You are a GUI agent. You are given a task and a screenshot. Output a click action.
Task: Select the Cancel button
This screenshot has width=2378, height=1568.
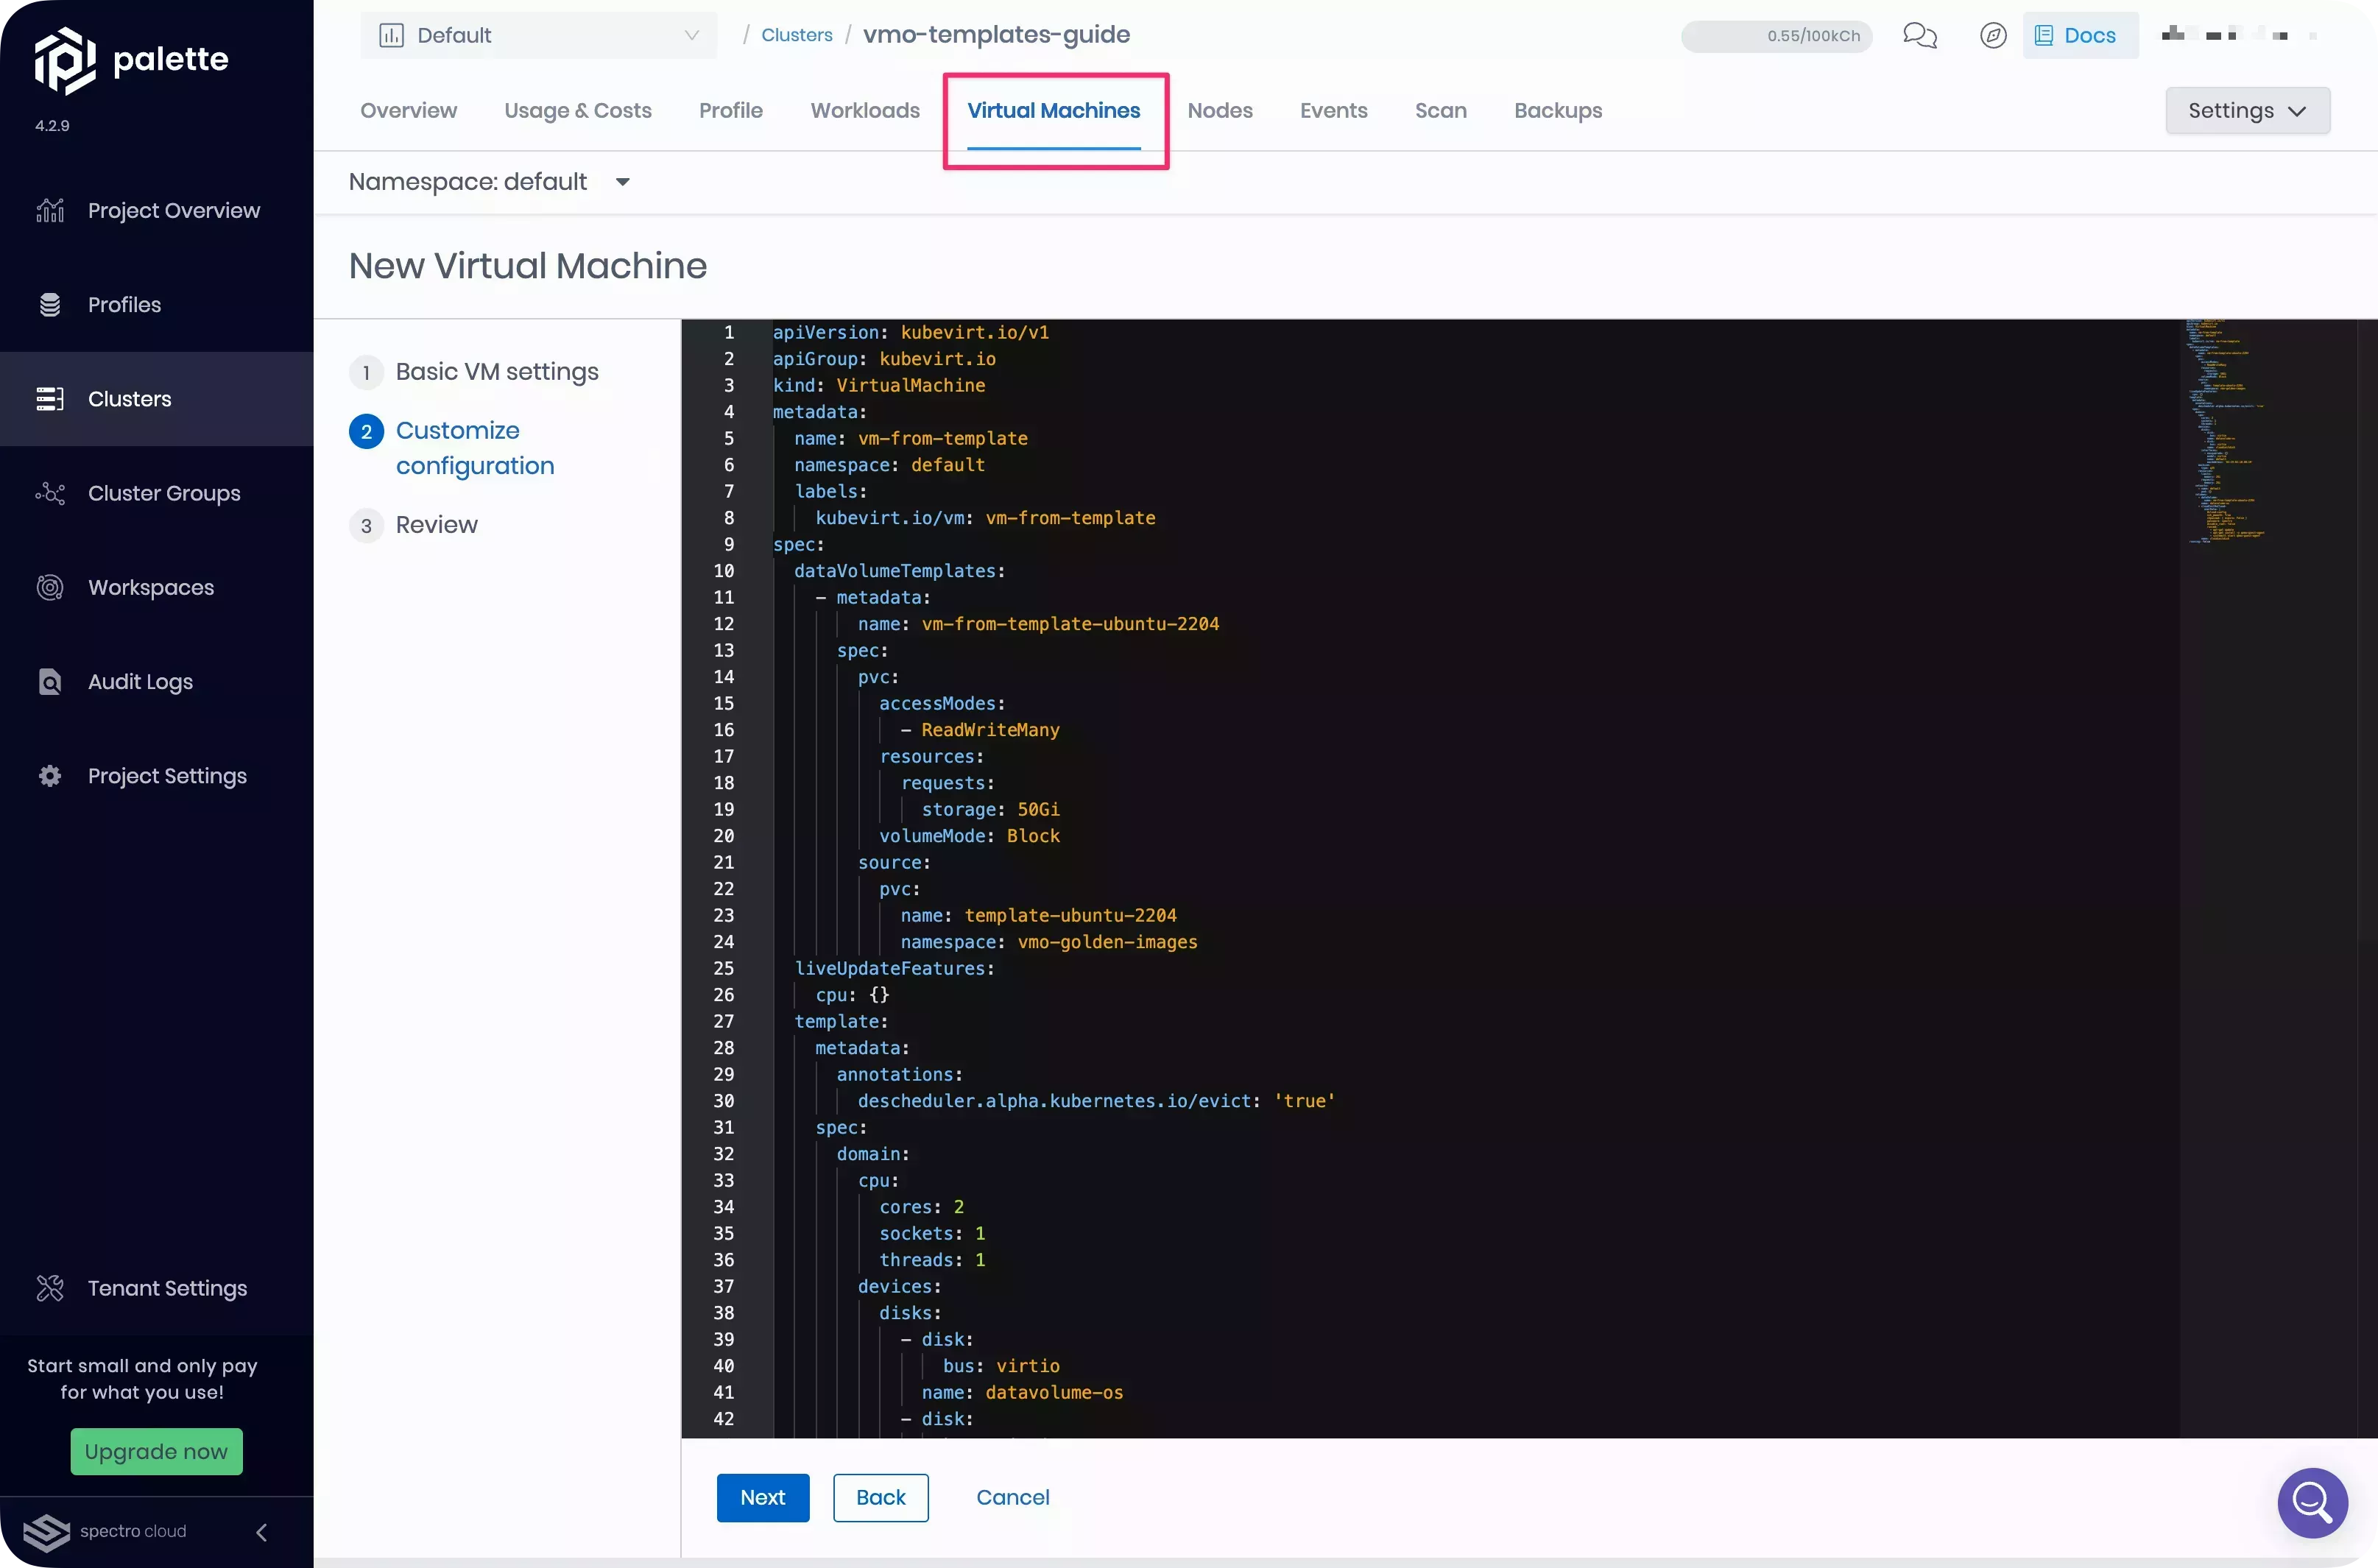(x=1012, y=1497)
